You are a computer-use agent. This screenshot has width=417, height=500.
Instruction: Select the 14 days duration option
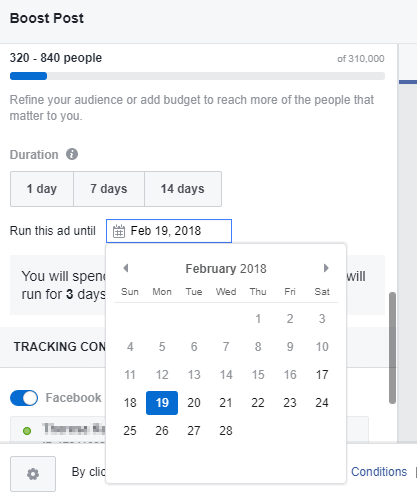click(183, 189)
